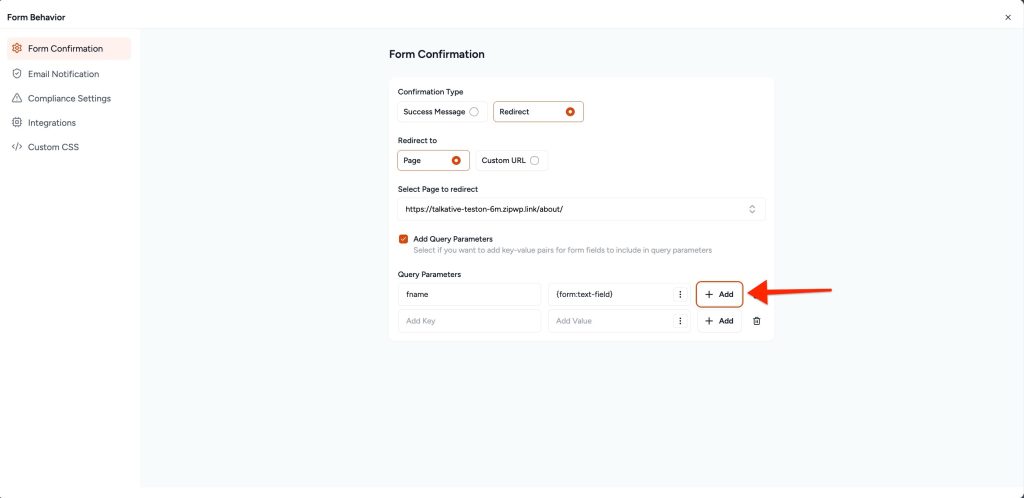Close the Form Behavior dialog
This screenshot has width=1024, height=498.
click(x=1007, y=17)
